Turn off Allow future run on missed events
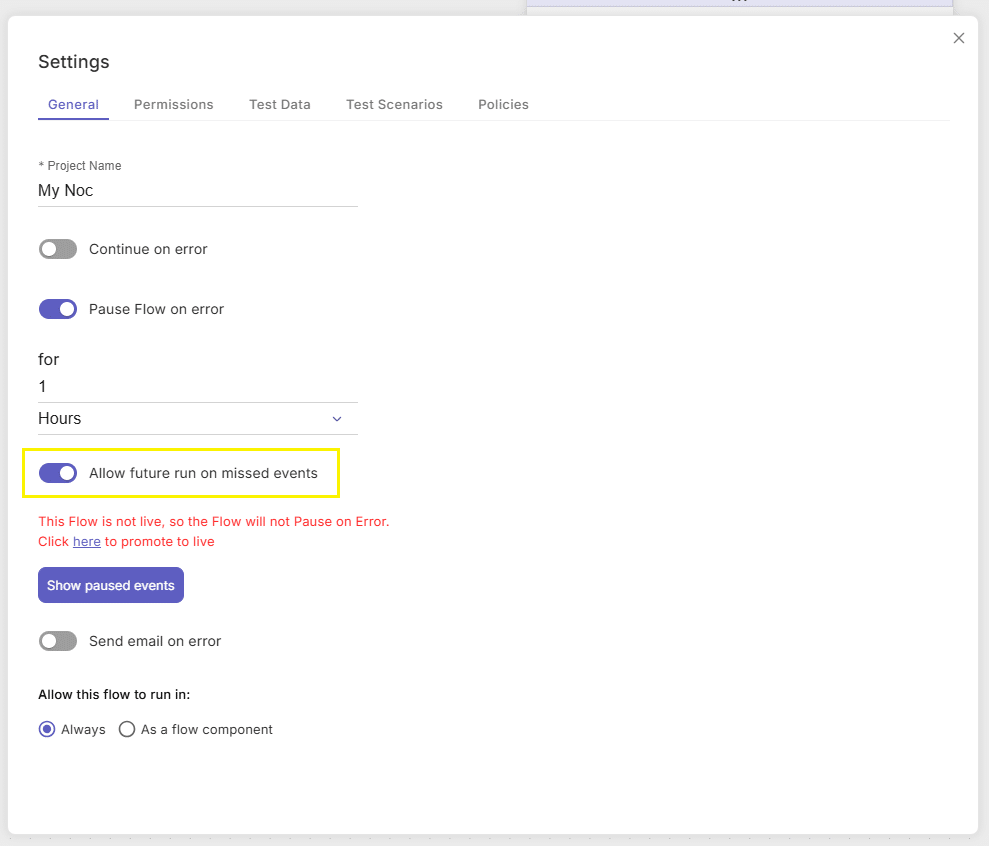Screen dimensions: 989x846 tap(58, 473)
